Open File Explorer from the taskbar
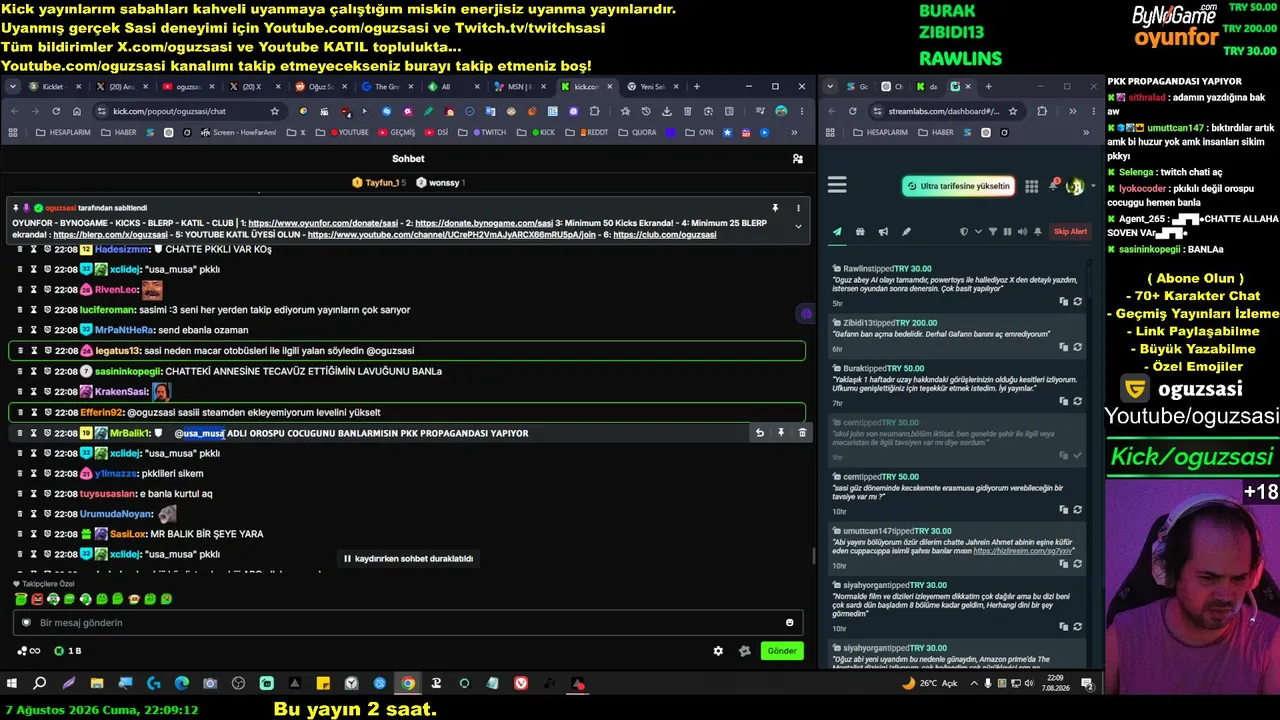The width and height of the screenshot is (1280, 720). [97, 684]
